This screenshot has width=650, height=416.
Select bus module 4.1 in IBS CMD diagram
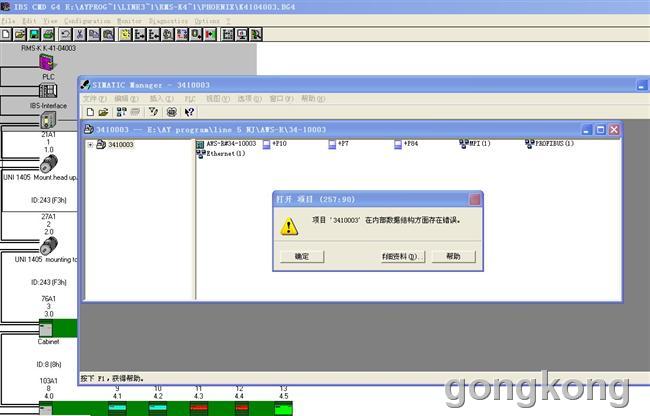click(117, 408)
